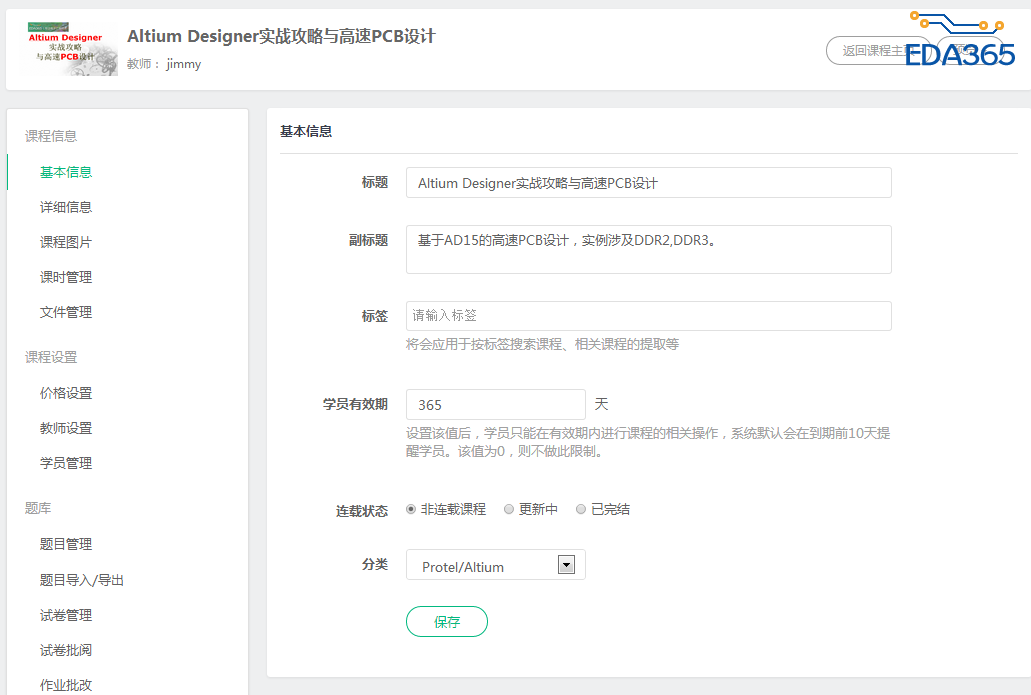Open the 课时管理 sidebar item

66,277
